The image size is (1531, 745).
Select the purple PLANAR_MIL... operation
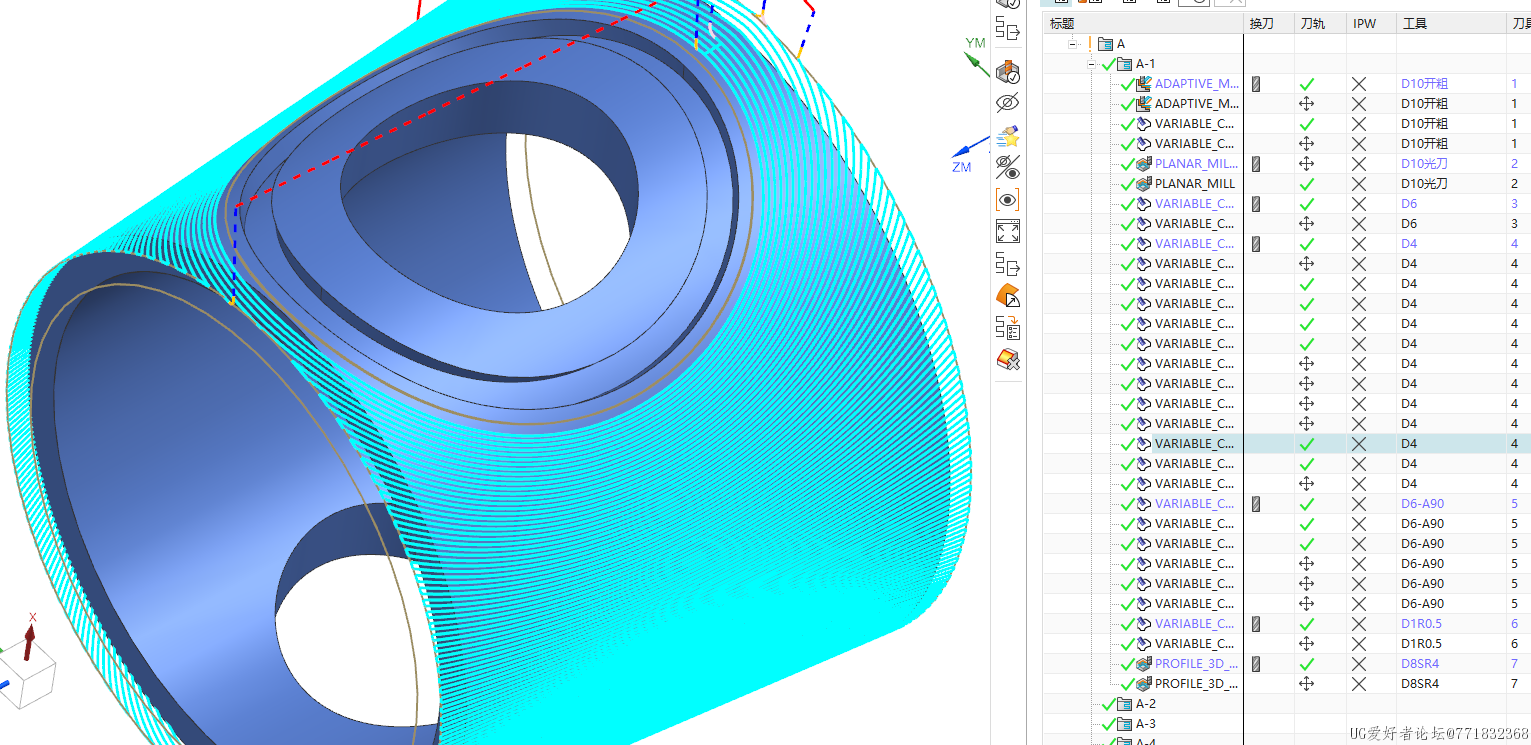click(1196, 164)
